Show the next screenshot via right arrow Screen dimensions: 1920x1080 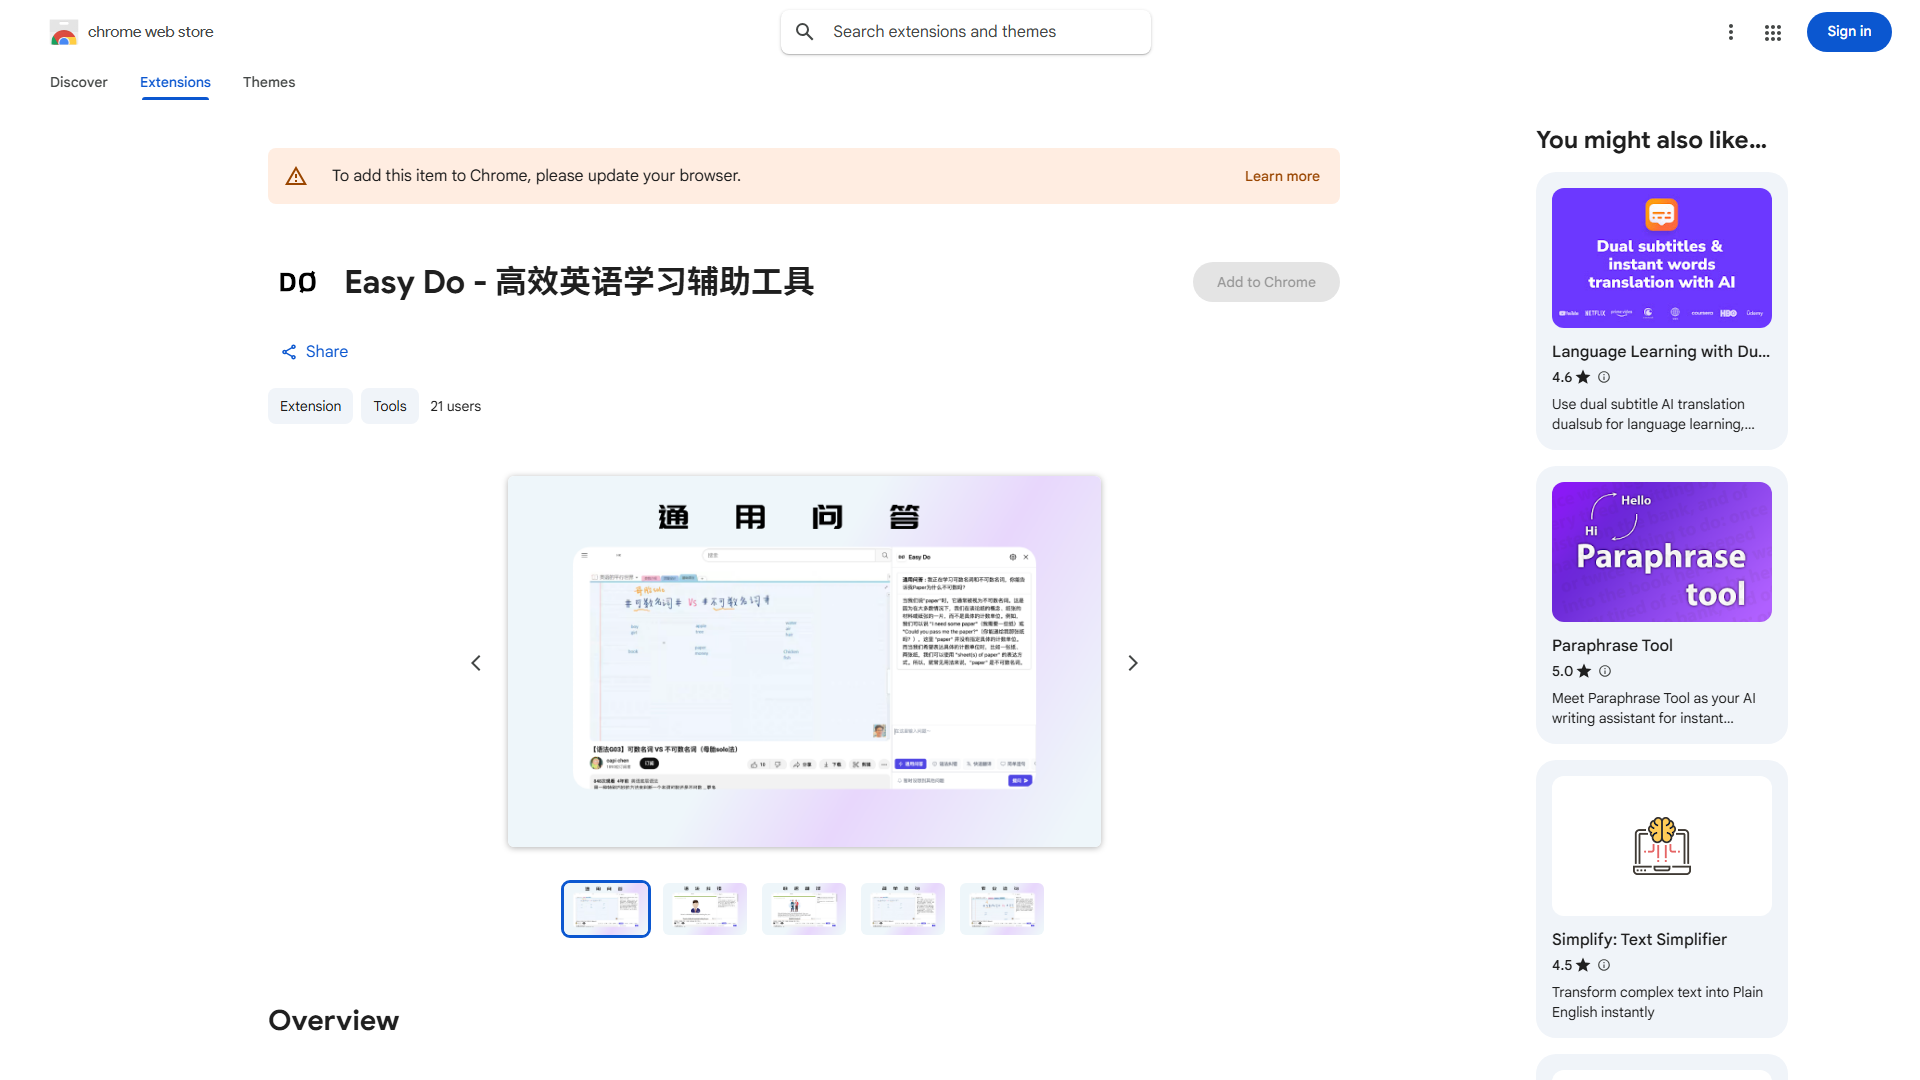tap(1132, 662)
